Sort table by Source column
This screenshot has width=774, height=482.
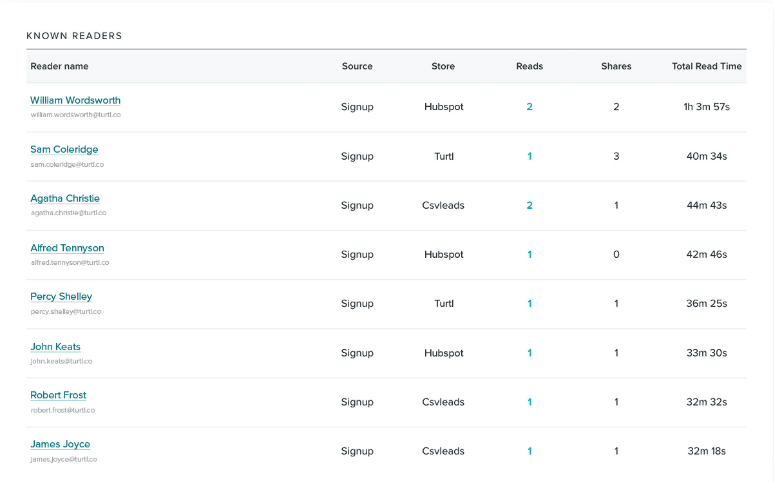coord(357,67)
